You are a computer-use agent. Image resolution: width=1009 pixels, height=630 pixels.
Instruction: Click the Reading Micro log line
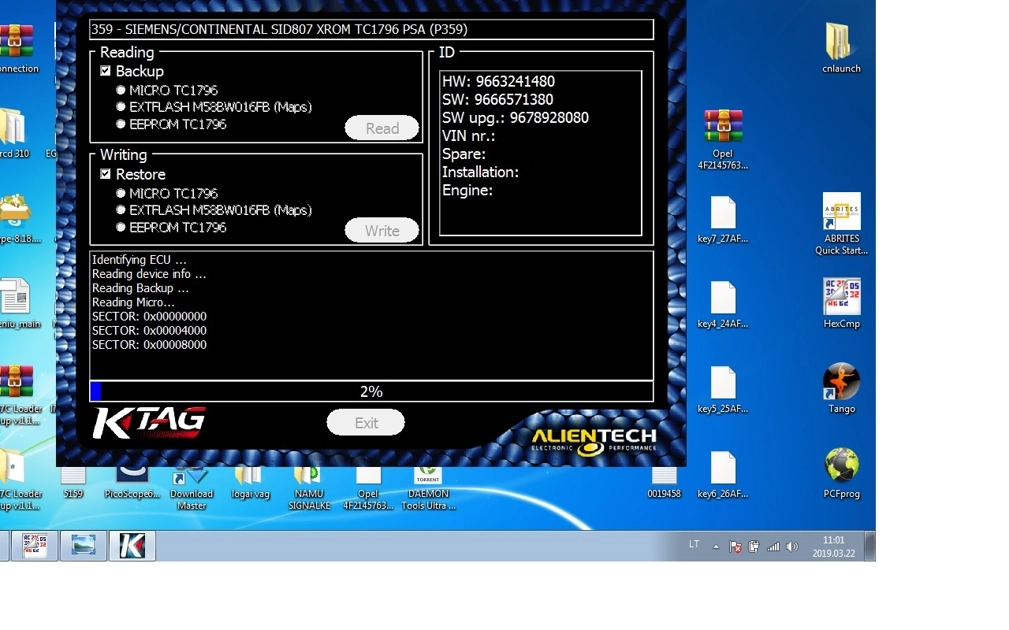coord(133,302)
